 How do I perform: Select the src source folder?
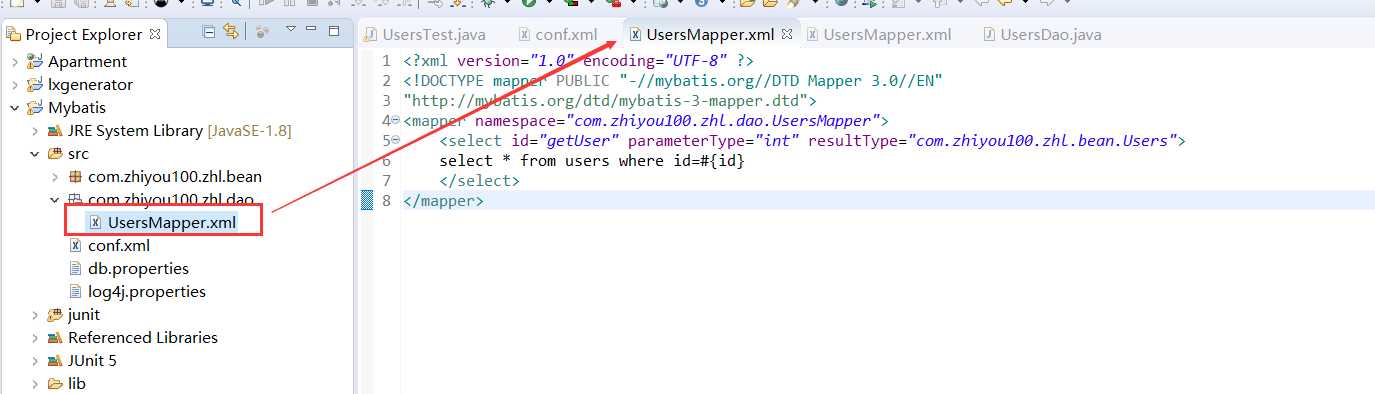[x=78, y=154]
